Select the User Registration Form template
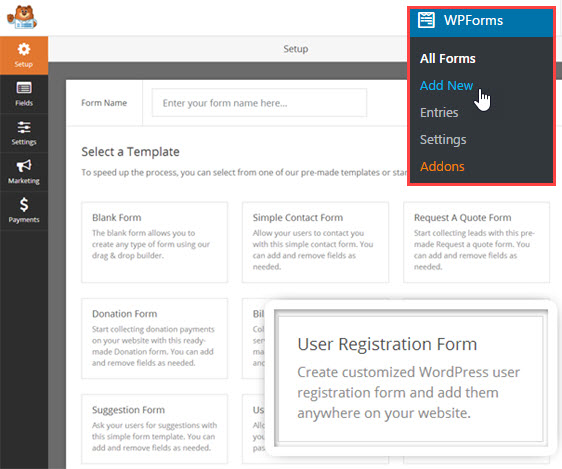Screen dimensions: 562x469 coord(411,378)
